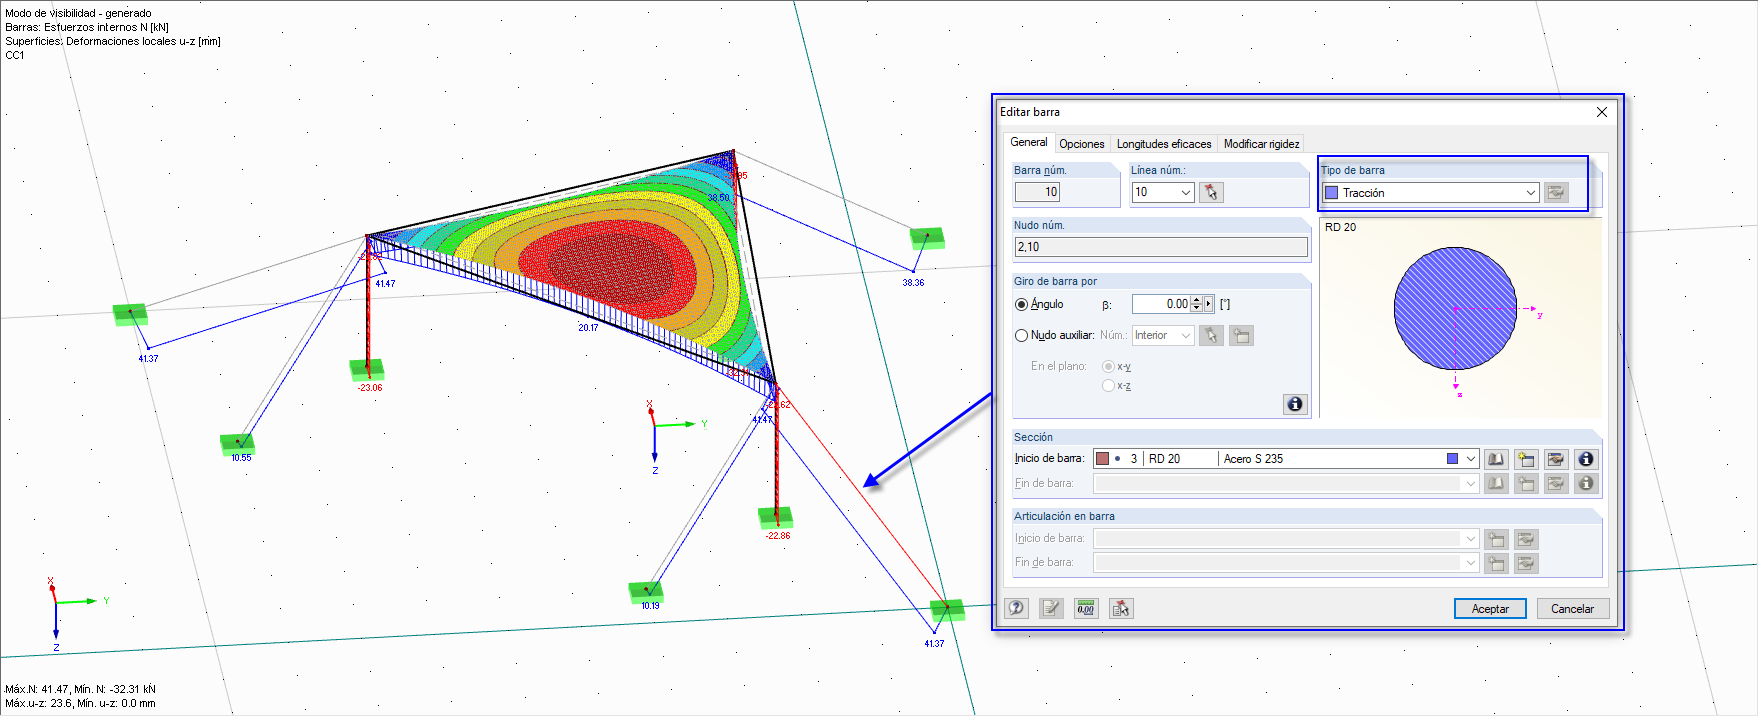Click β angle spinner arrows
This screenshot has width=1758, height=716.
click(1196, 304)
